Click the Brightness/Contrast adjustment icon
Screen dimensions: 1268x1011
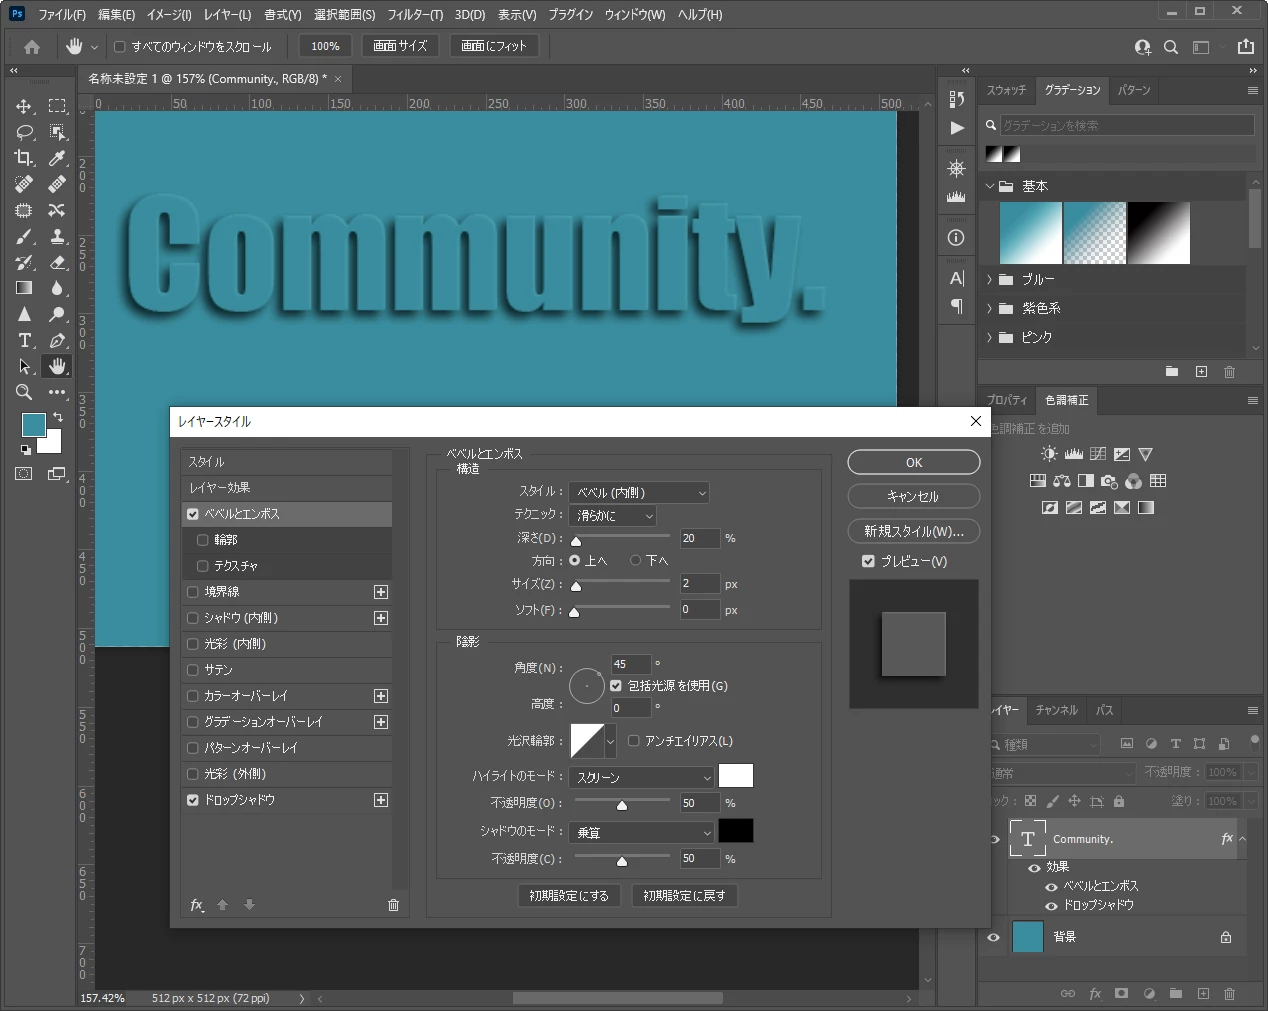tap(1048, 454)
